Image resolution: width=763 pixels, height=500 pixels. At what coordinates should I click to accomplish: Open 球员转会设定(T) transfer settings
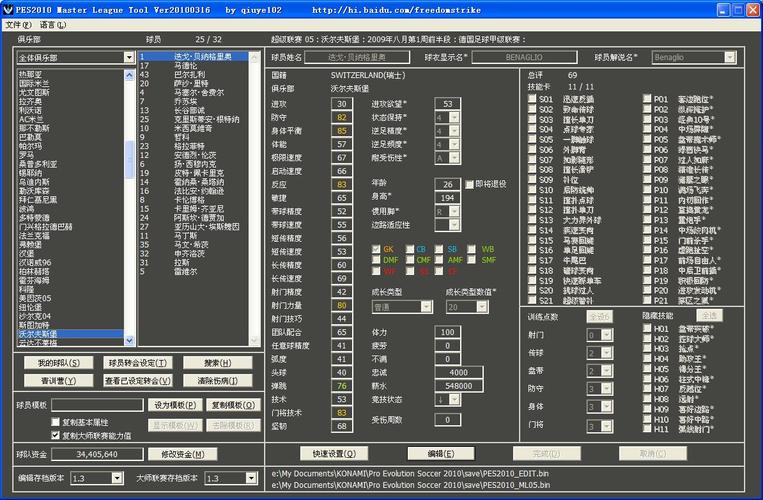pyautogui.click(x=138, y=363)
